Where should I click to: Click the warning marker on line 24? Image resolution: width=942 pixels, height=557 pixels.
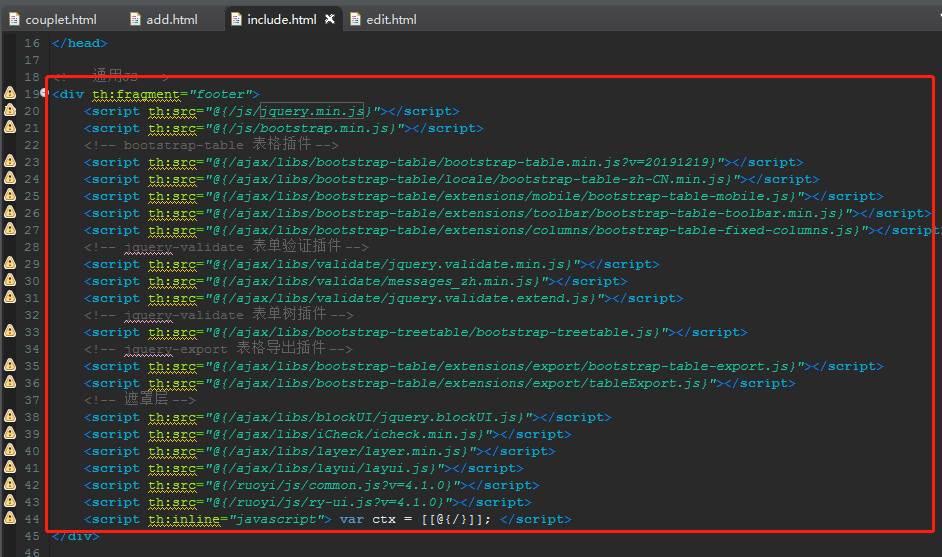coord(10,177)
